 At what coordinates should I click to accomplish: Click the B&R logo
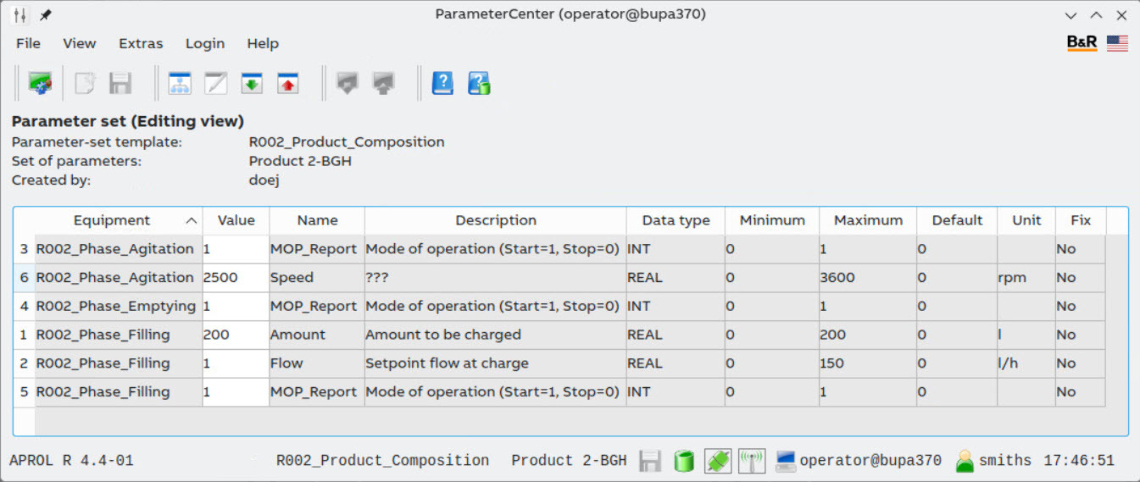[1082, 43]
